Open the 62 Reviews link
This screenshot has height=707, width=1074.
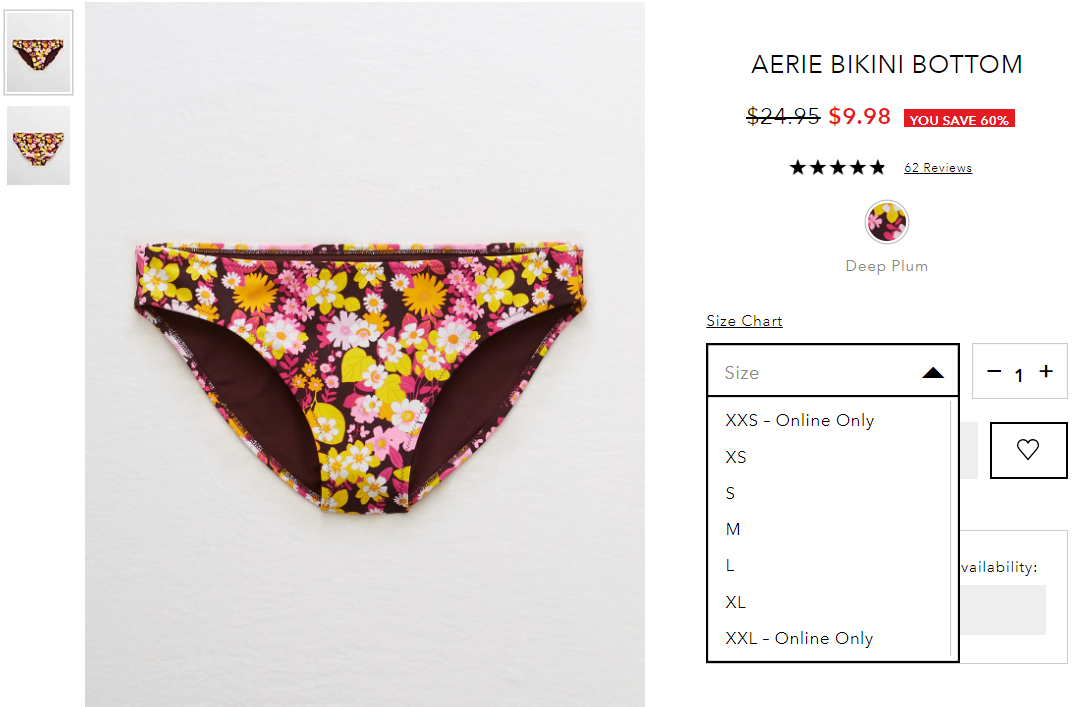[x=938, y=168]
